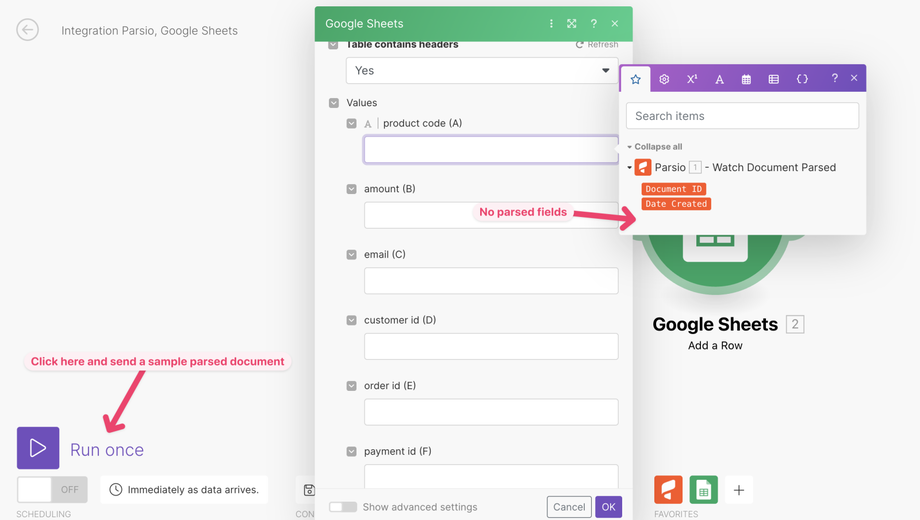Viewport: 920px width, 520px height.
Task: Focus the email (C) input field
Action: [x=491, y=281]
